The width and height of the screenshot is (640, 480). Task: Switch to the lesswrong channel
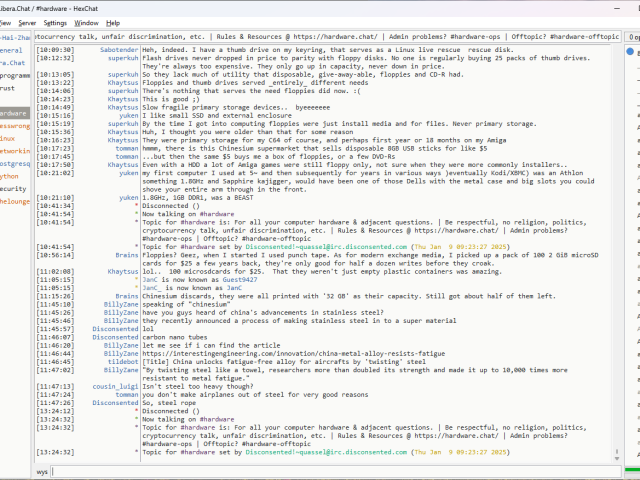(x=14, y=126)
